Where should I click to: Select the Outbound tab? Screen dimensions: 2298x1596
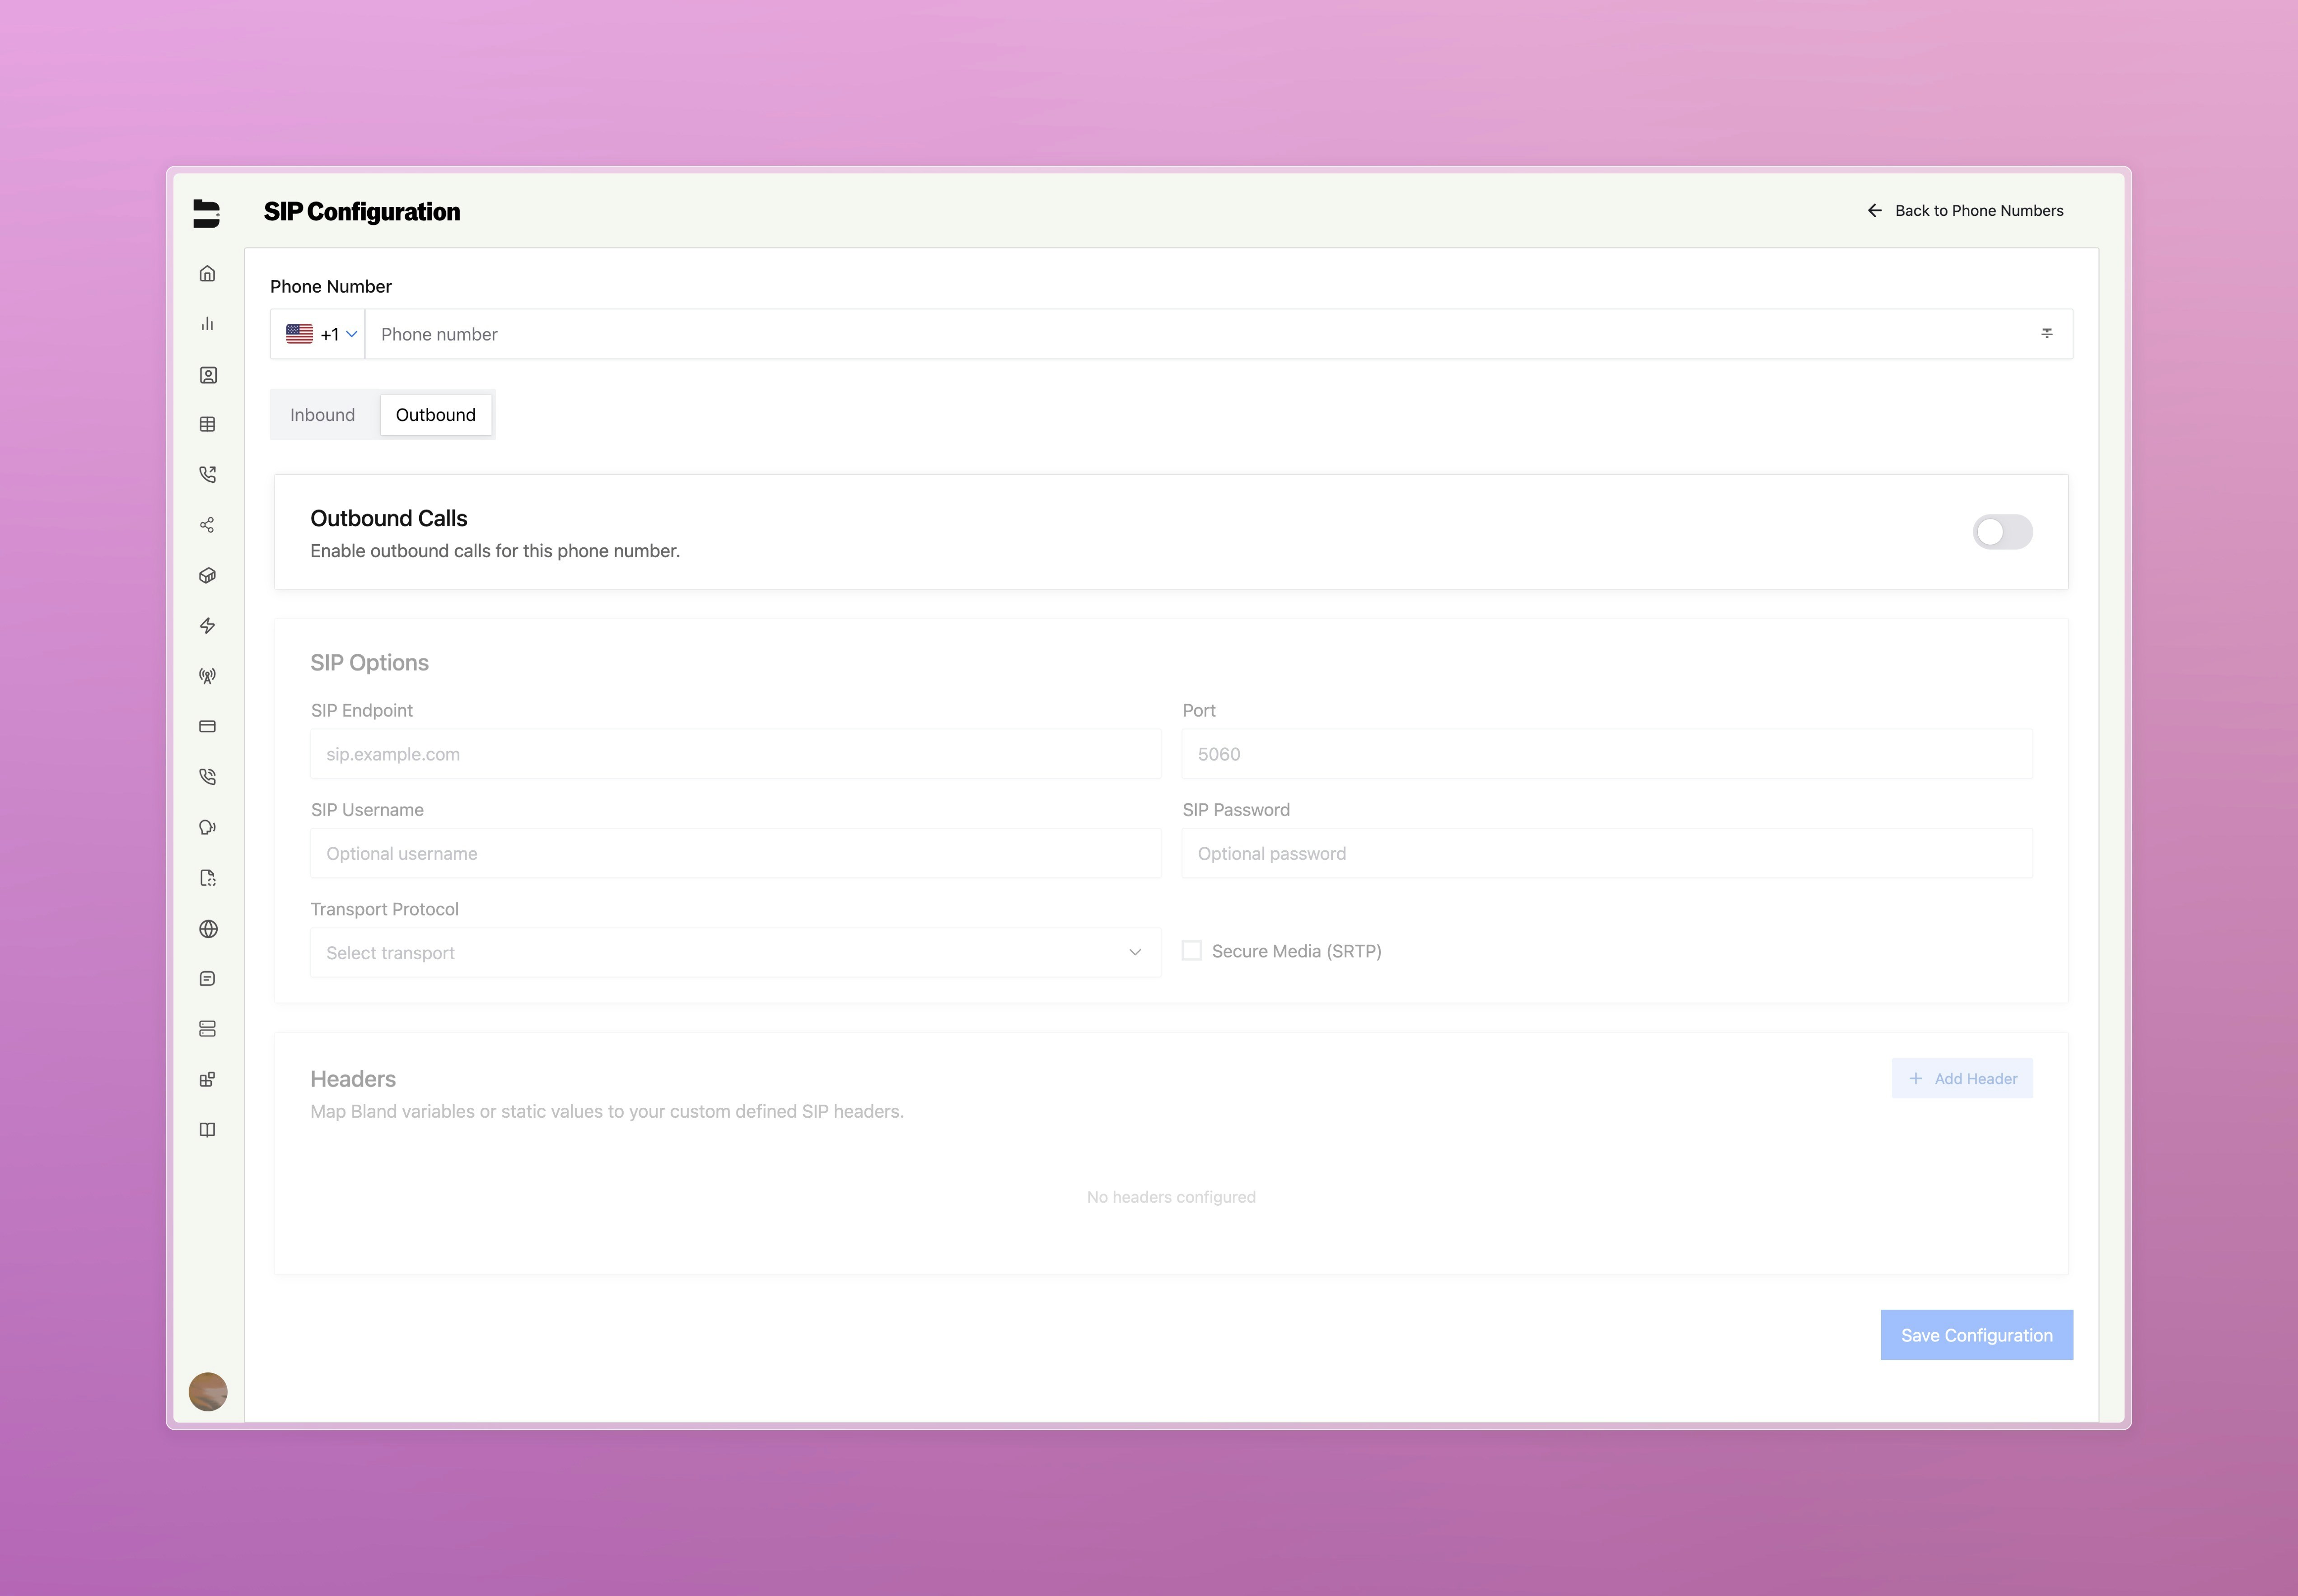[x=435, y=415]
